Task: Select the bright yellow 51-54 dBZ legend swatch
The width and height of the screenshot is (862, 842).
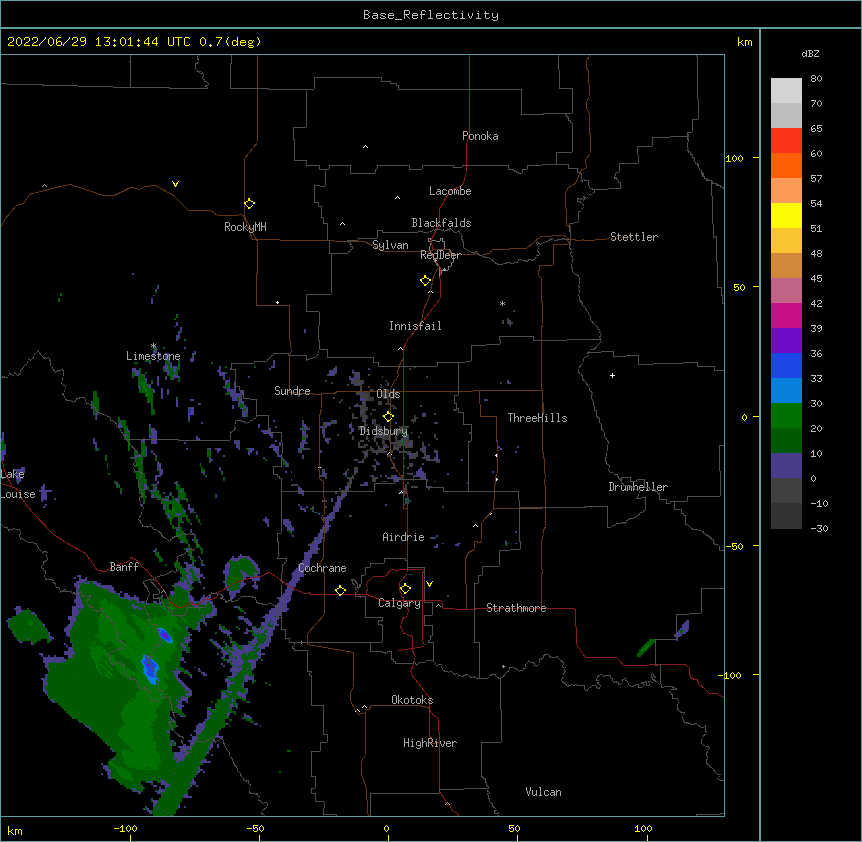Action: click(786, 215)
